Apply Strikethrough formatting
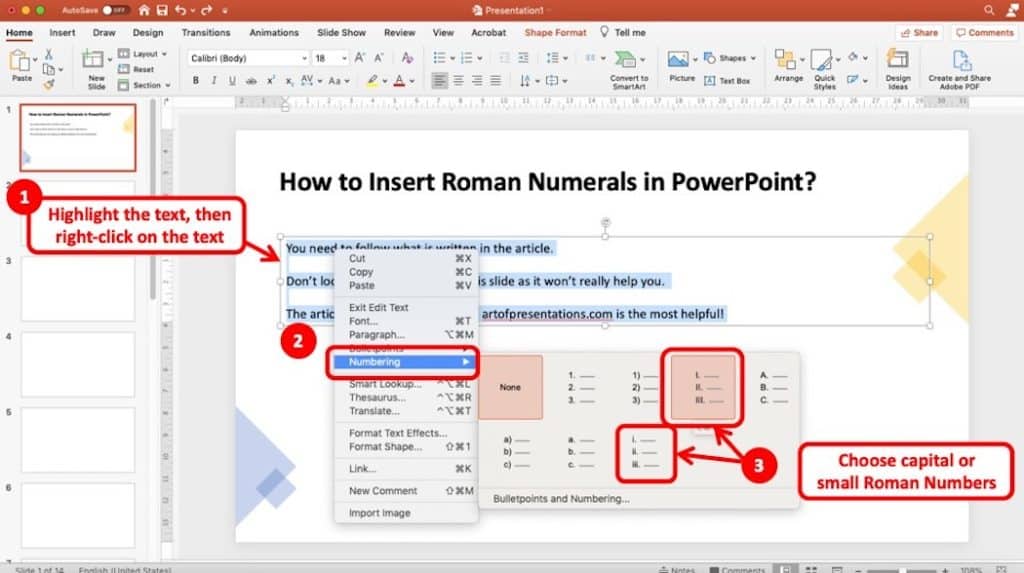 251,80
